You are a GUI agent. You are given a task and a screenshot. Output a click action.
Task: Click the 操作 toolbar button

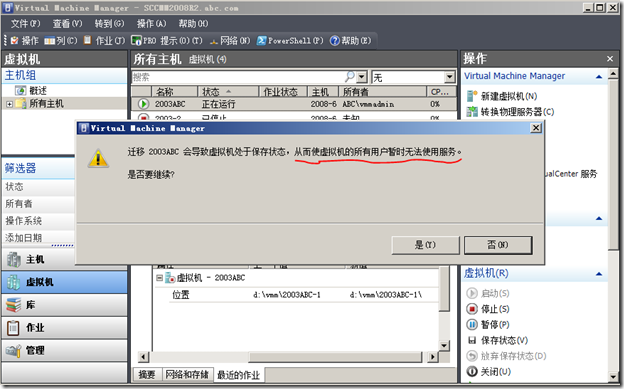(25, 41)
